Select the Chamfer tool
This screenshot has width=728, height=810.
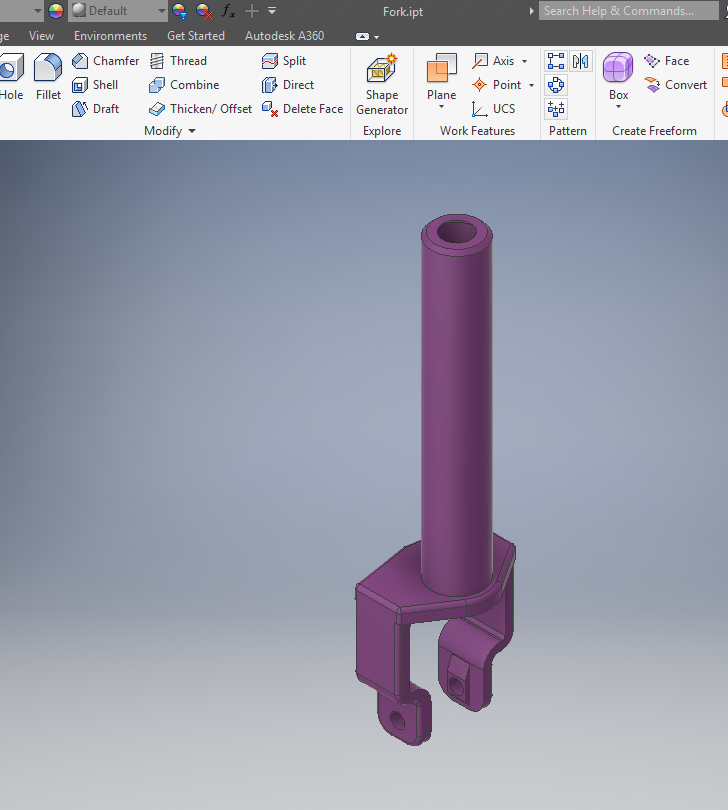[x=106, y=61]
